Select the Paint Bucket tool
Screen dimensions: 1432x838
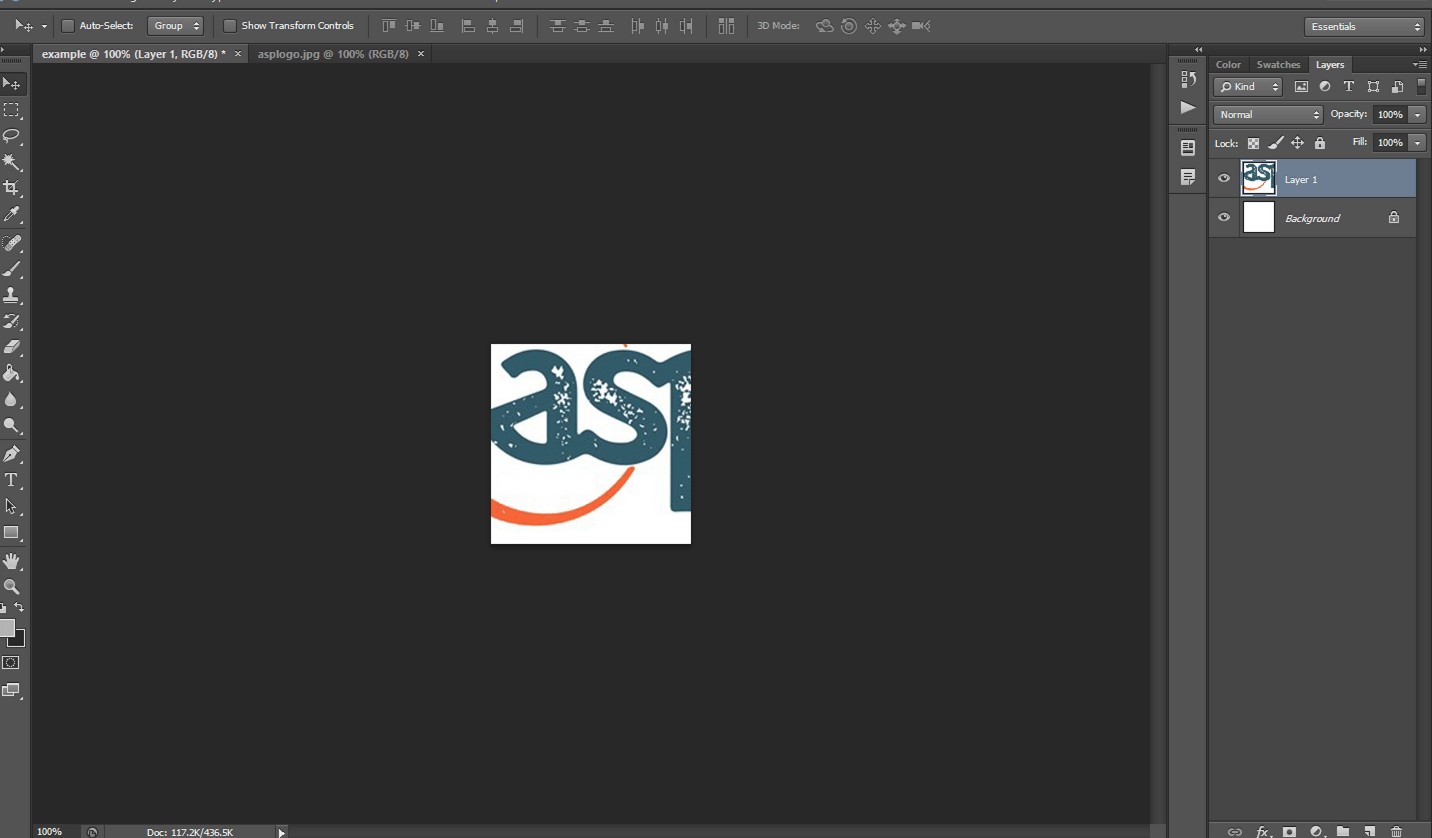[12, 373]
